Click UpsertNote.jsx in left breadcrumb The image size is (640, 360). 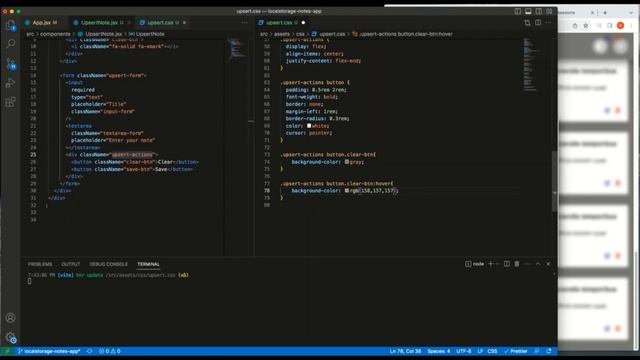click(104, 34)
